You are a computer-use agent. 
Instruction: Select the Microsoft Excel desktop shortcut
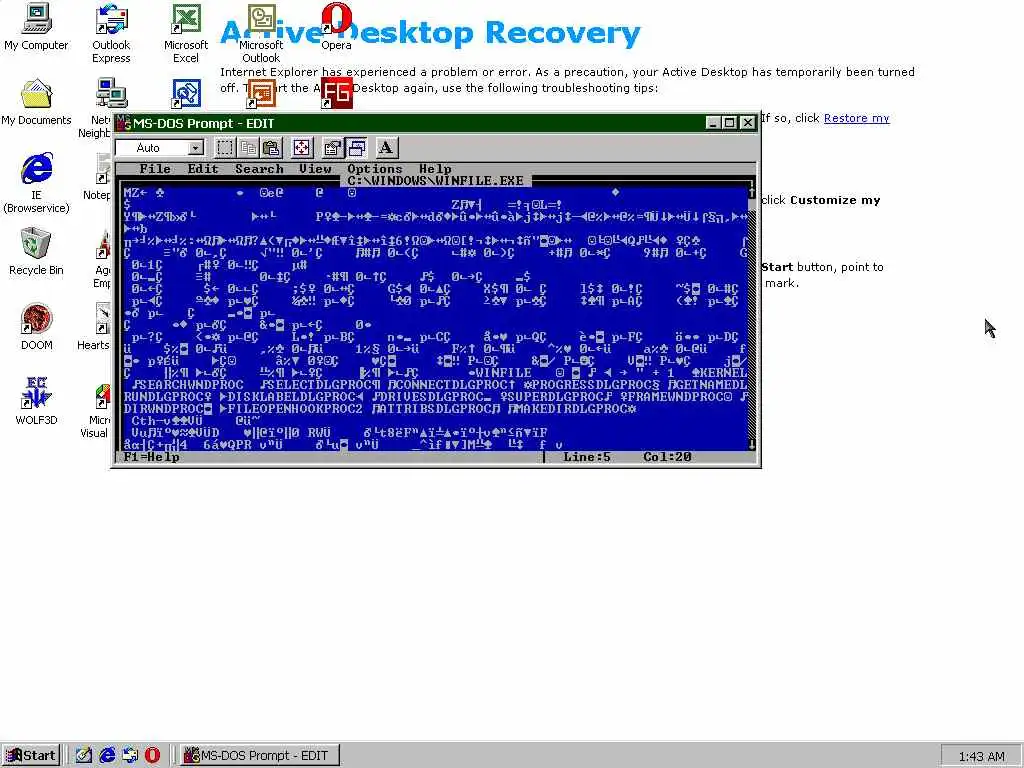(x=186, y=34)
